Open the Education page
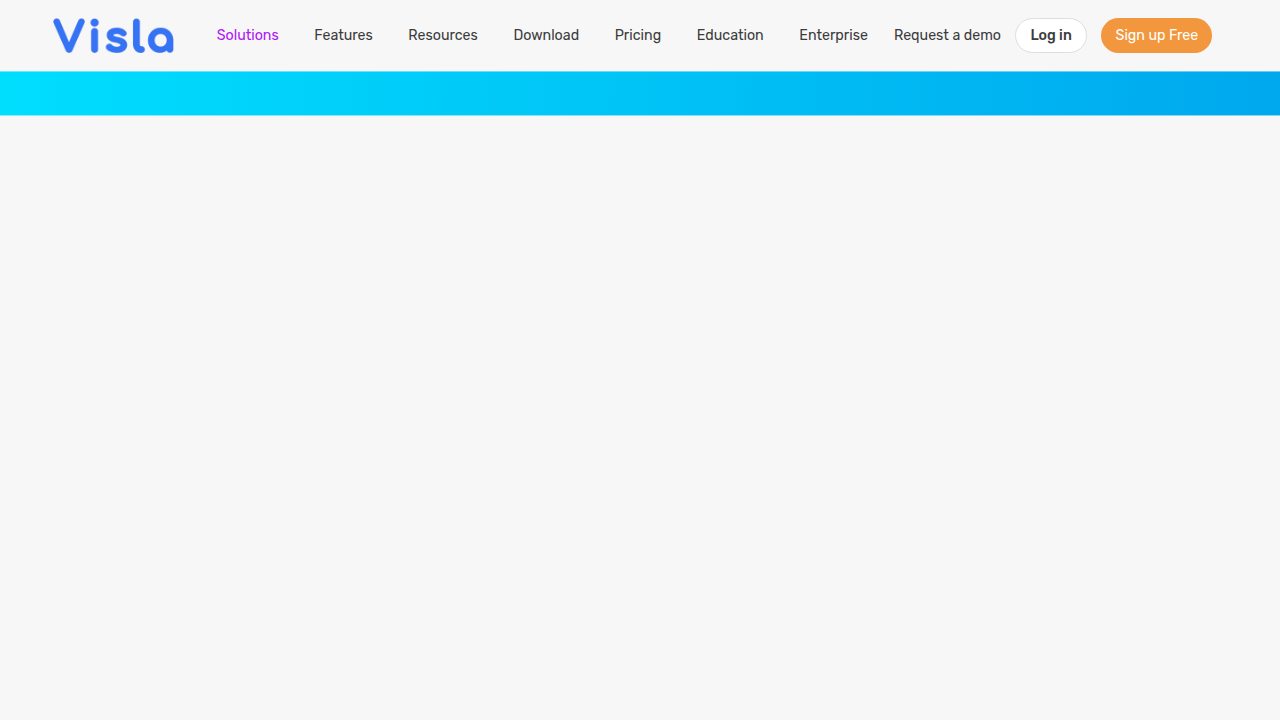Screen dimensions: 1280x720 pyautogui.click(x=730, y=35)
